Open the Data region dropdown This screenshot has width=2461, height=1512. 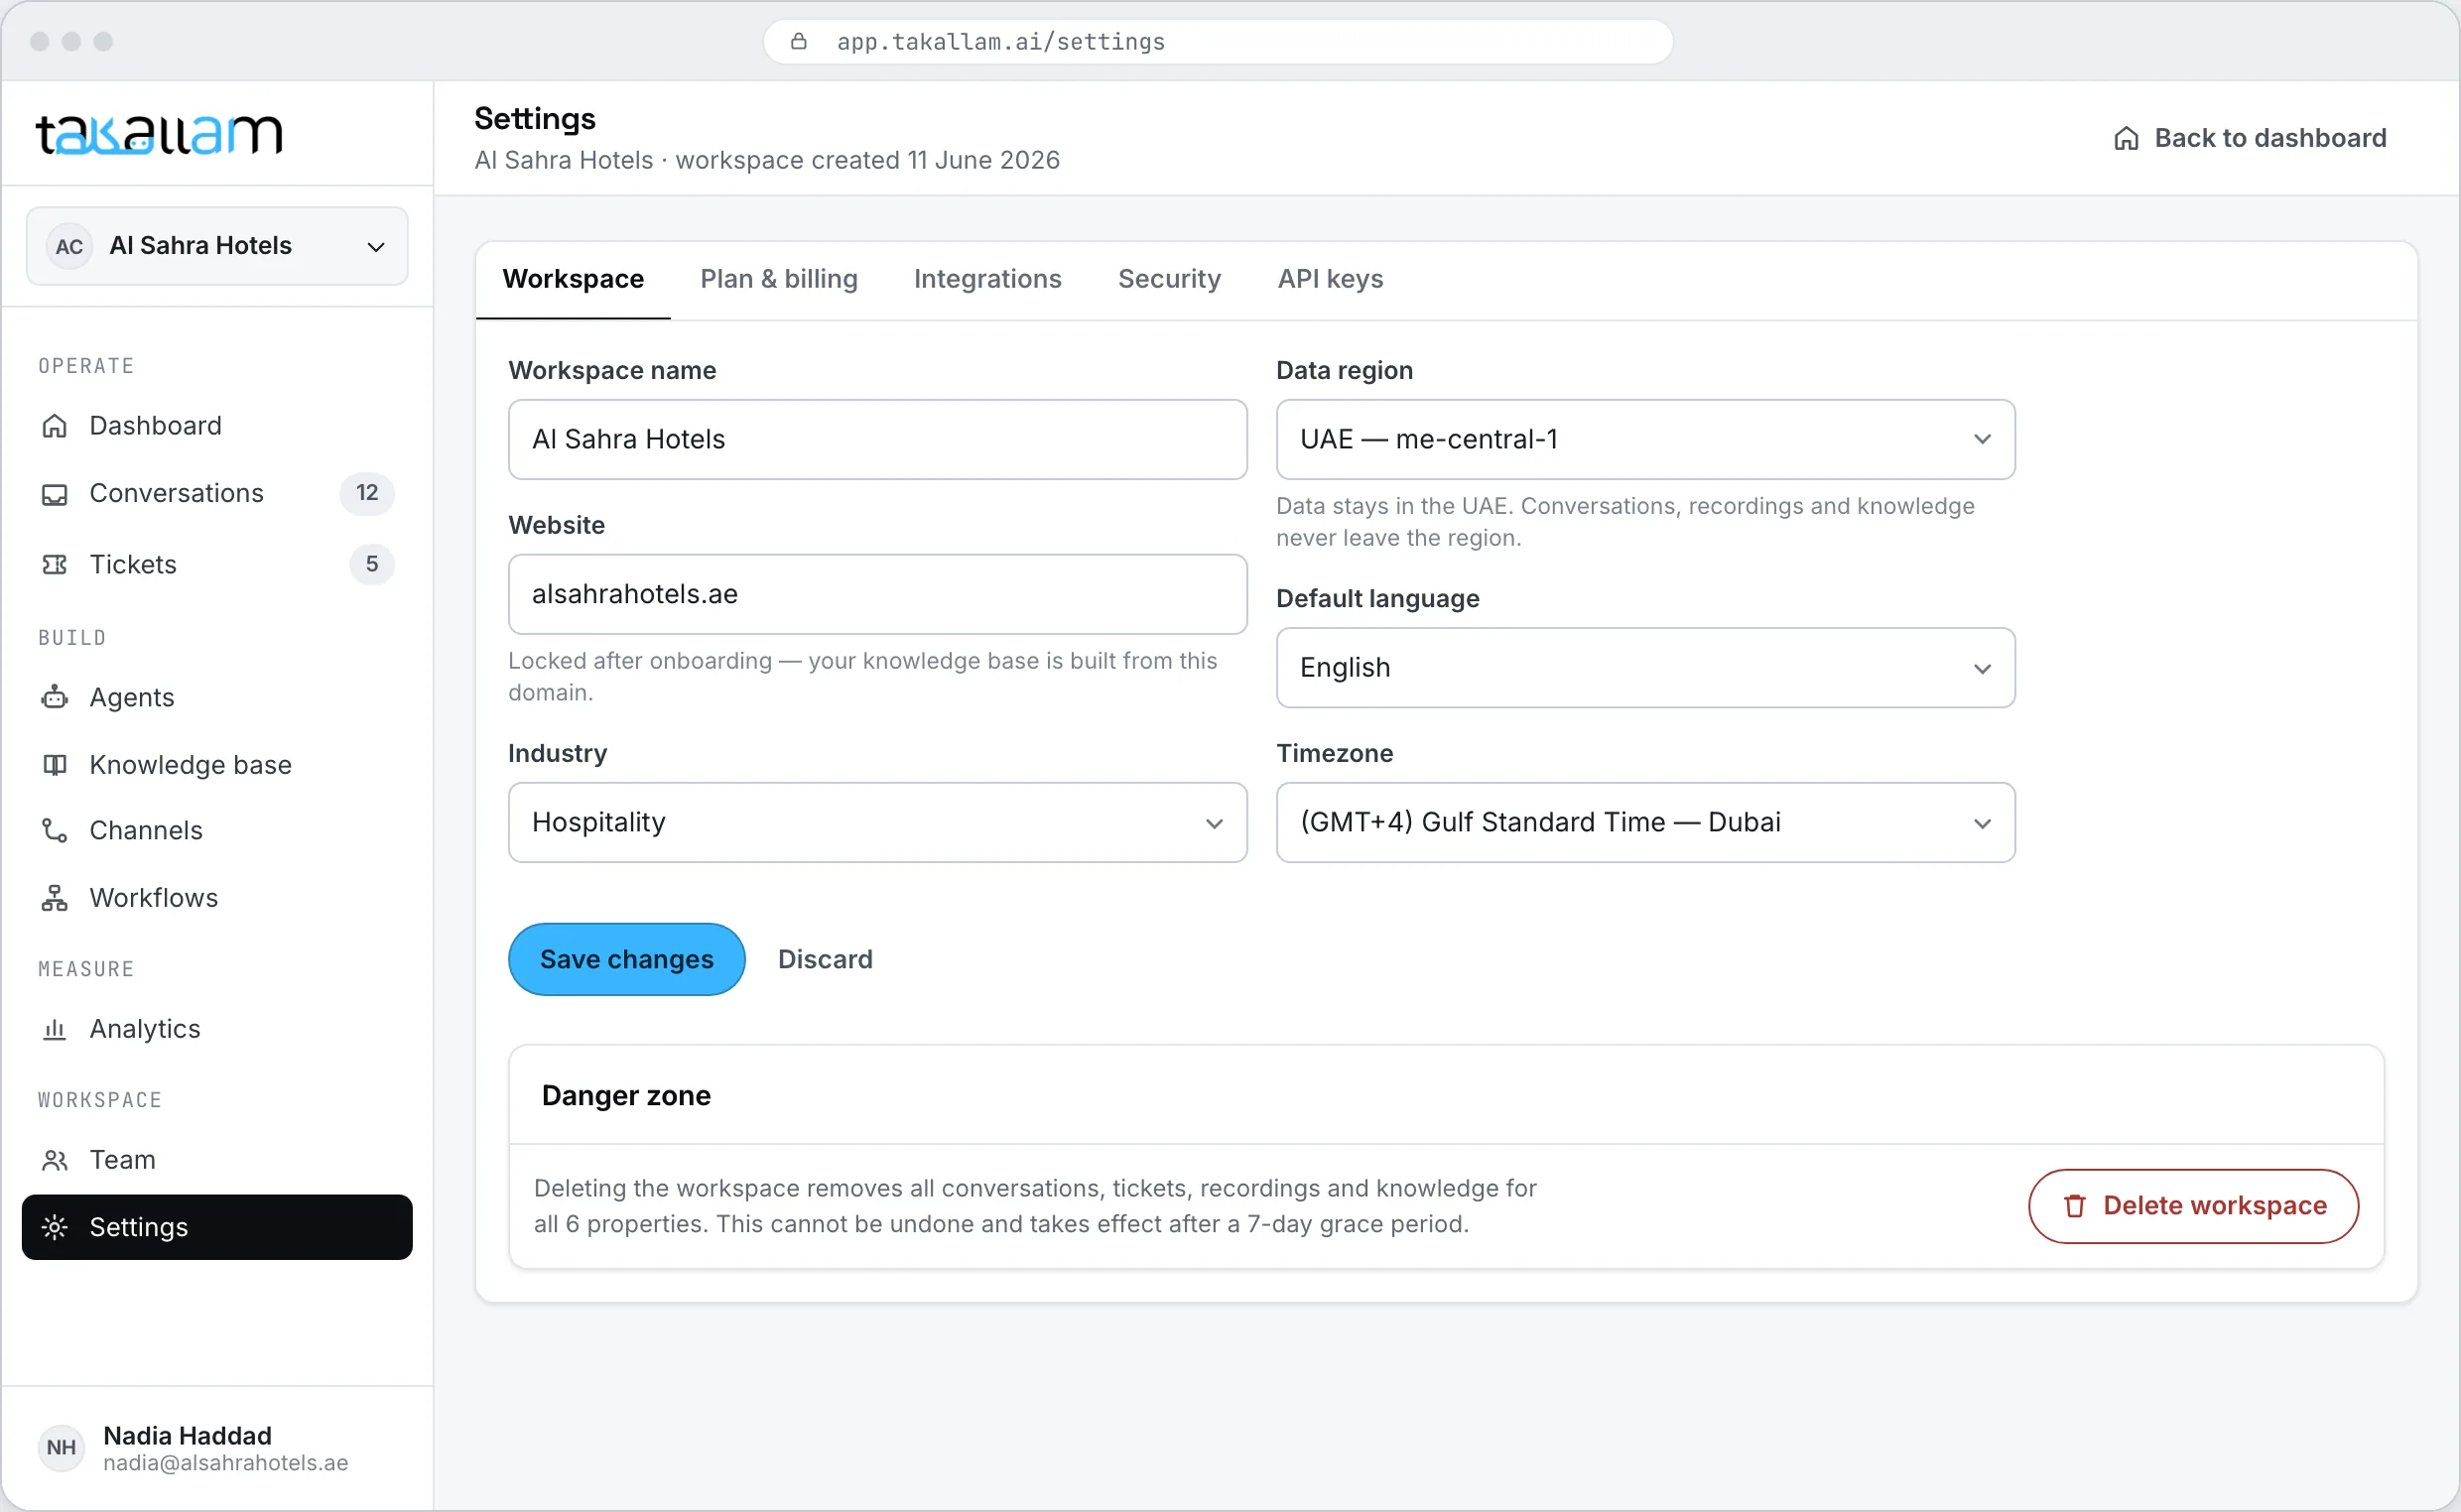1645,440
